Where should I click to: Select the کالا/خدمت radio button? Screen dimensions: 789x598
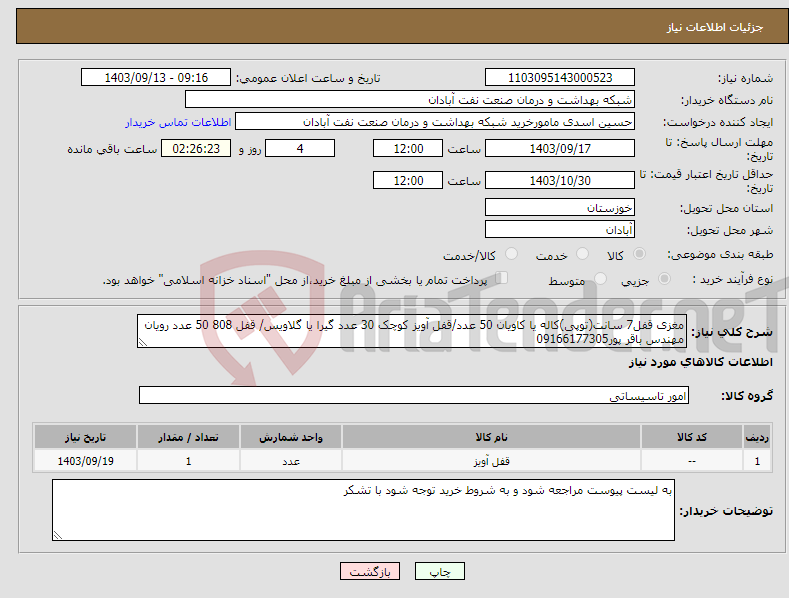tap(511, 254)
